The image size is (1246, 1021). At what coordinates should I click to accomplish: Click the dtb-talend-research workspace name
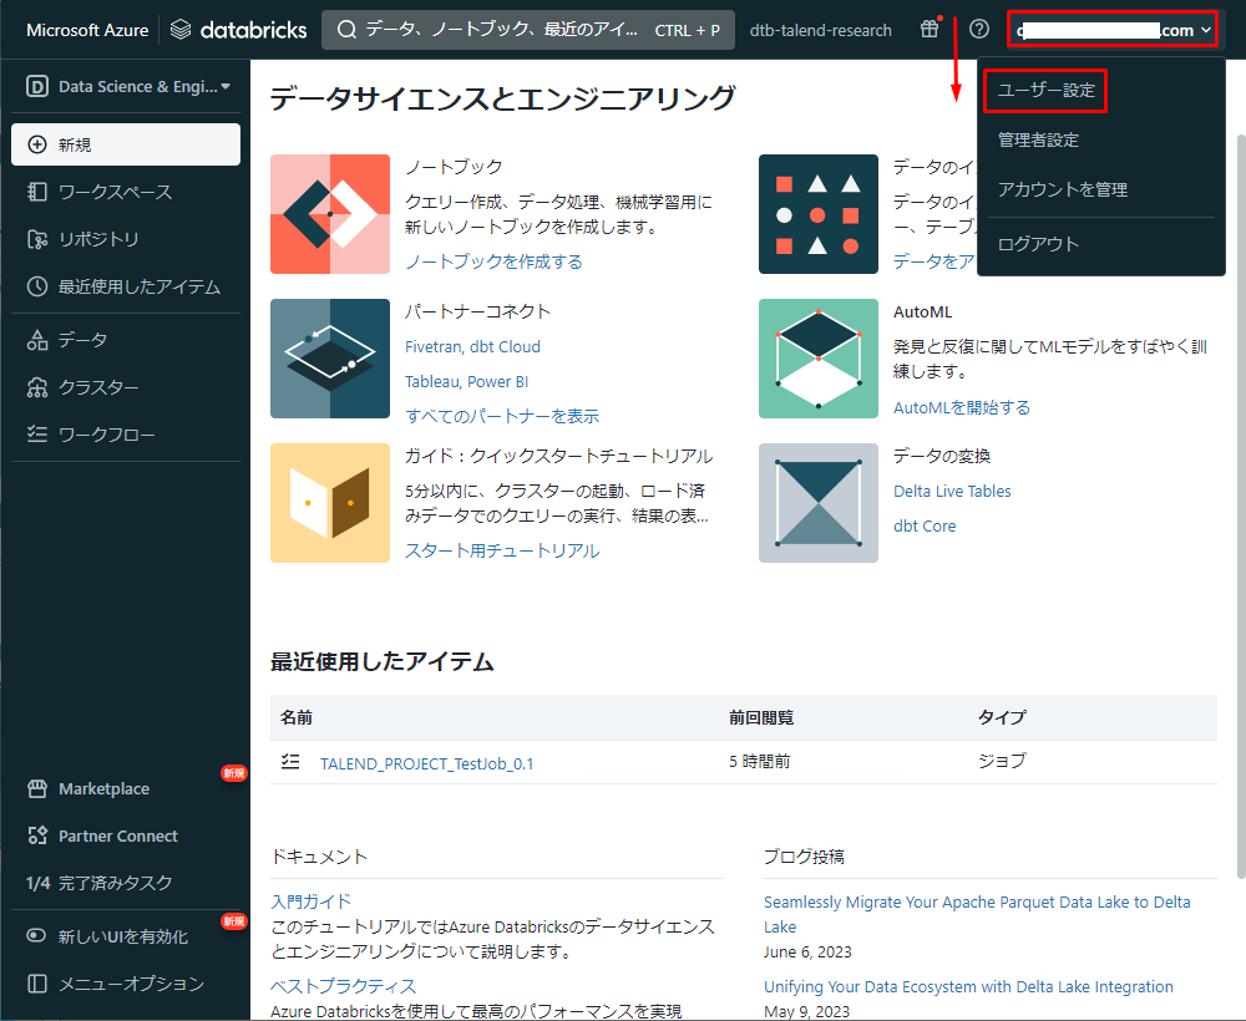tap(820, 30)
